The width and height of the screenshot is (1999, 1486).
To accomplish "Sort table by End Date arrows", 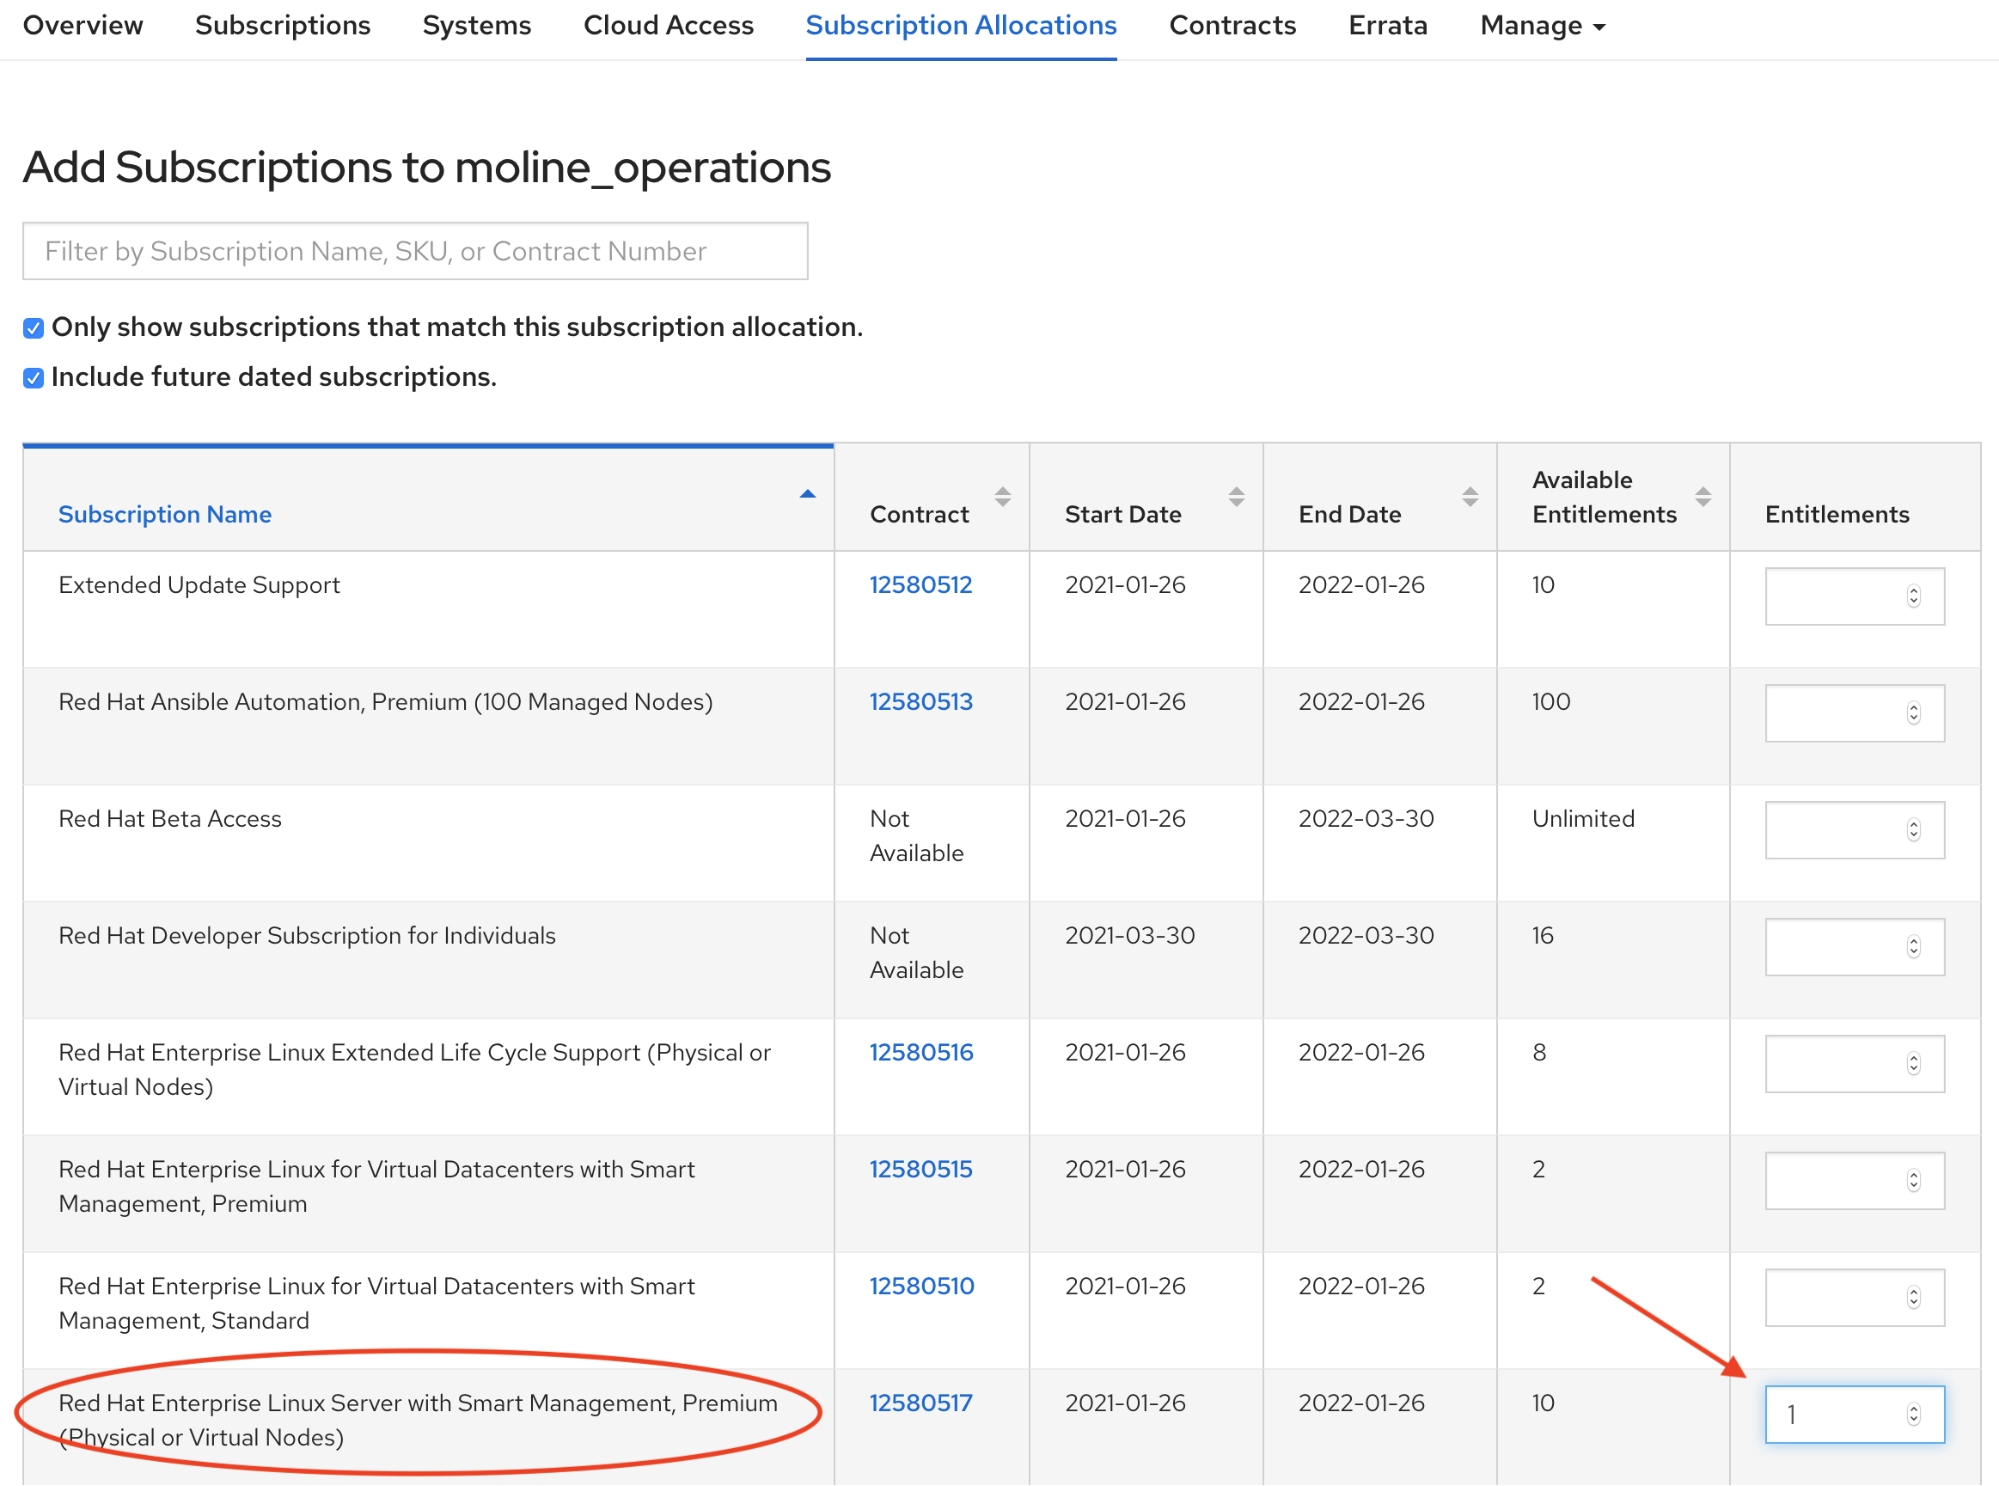I will (x=1469, y=496).
